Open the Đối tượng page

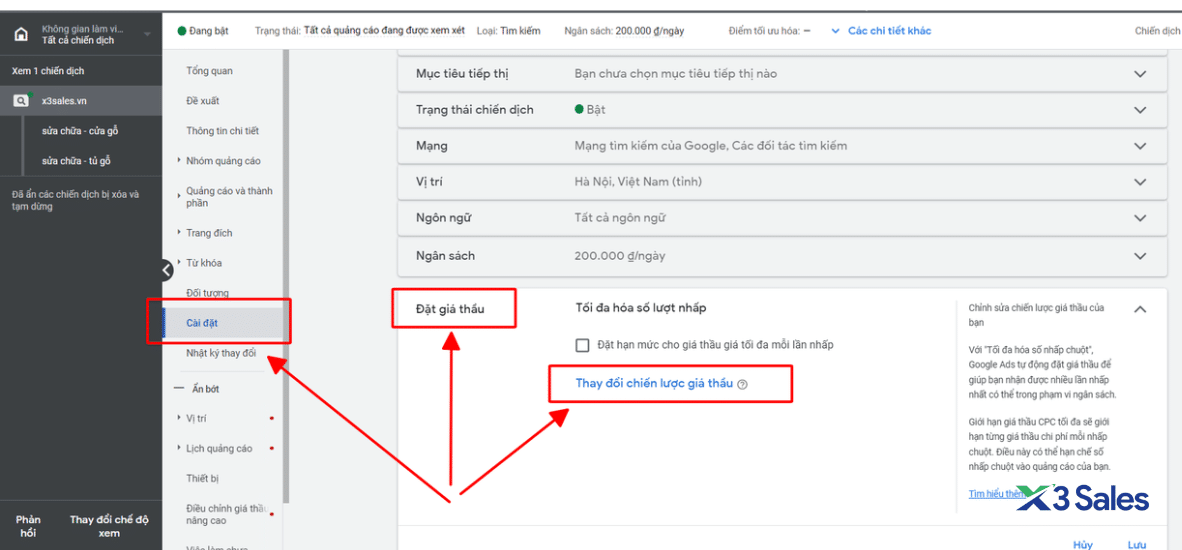[x=207, y=293]
